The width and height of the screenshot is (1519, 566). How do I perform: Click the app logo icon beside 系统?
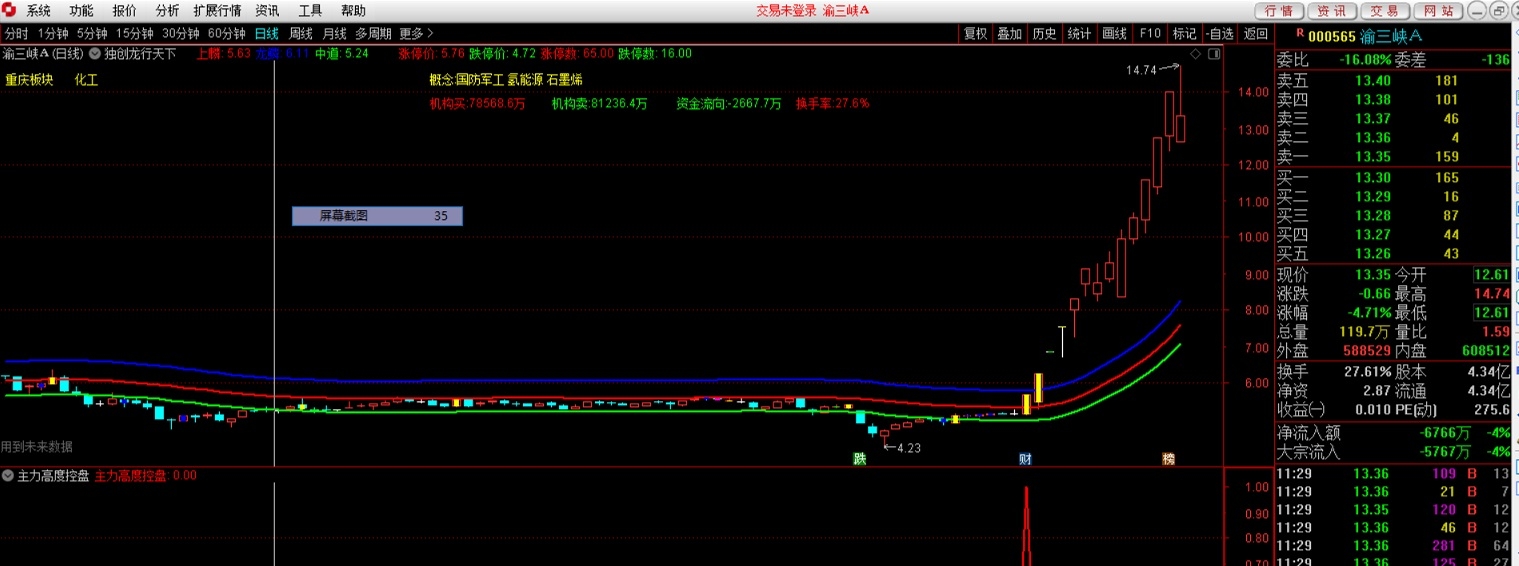[11, 11]
